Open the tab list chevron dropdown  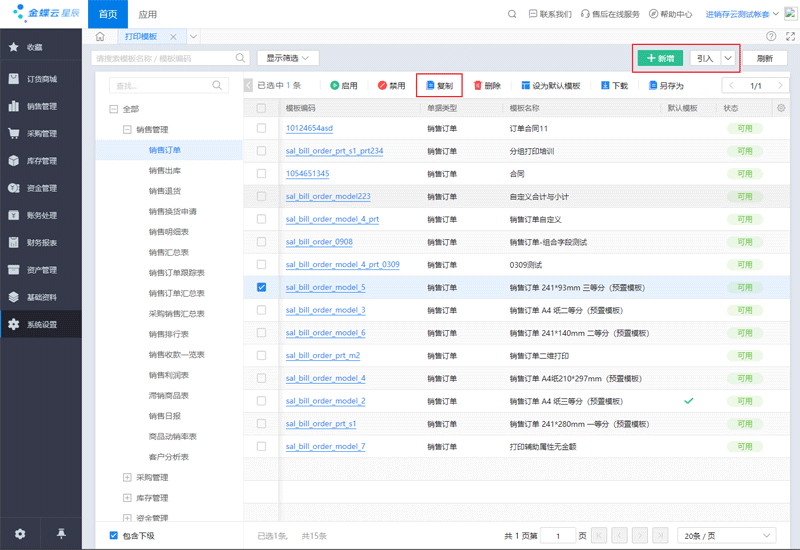coord(193,36)
